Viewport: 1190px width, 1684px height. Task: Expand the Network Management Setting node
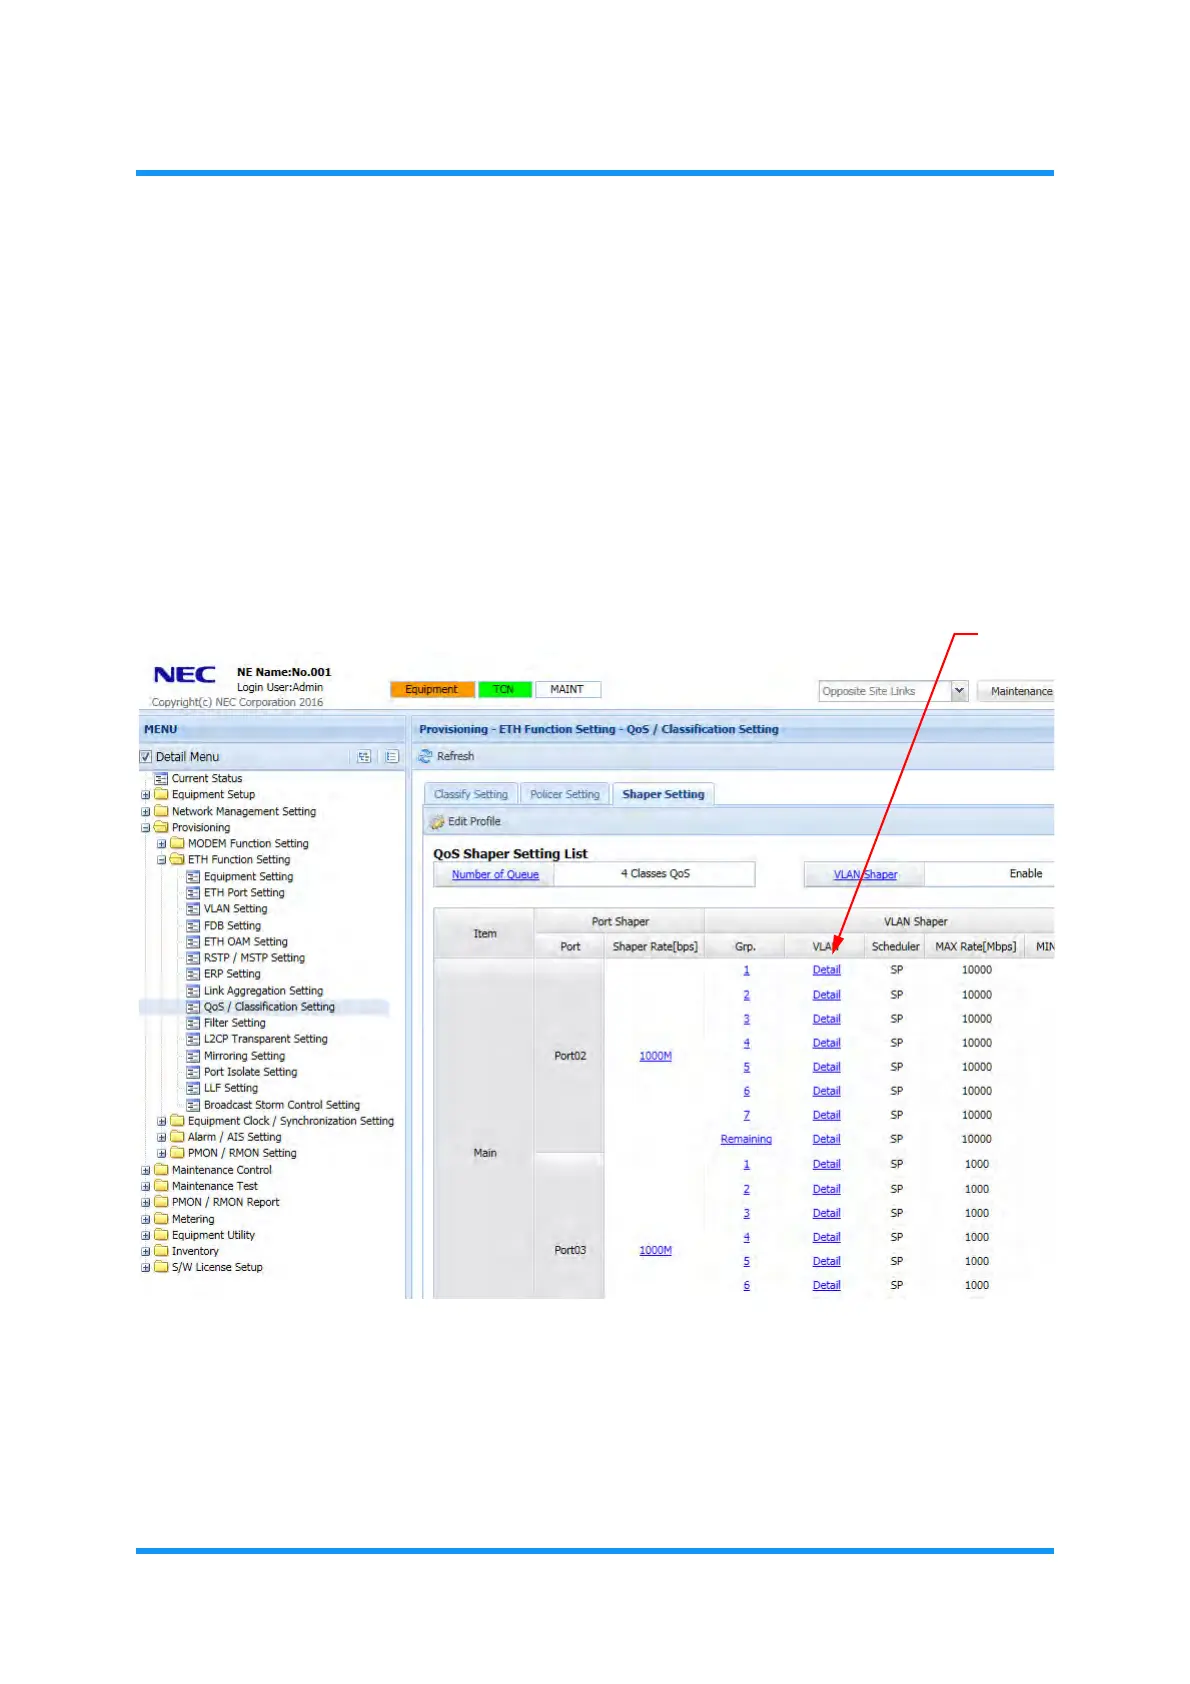click(145, 812)
